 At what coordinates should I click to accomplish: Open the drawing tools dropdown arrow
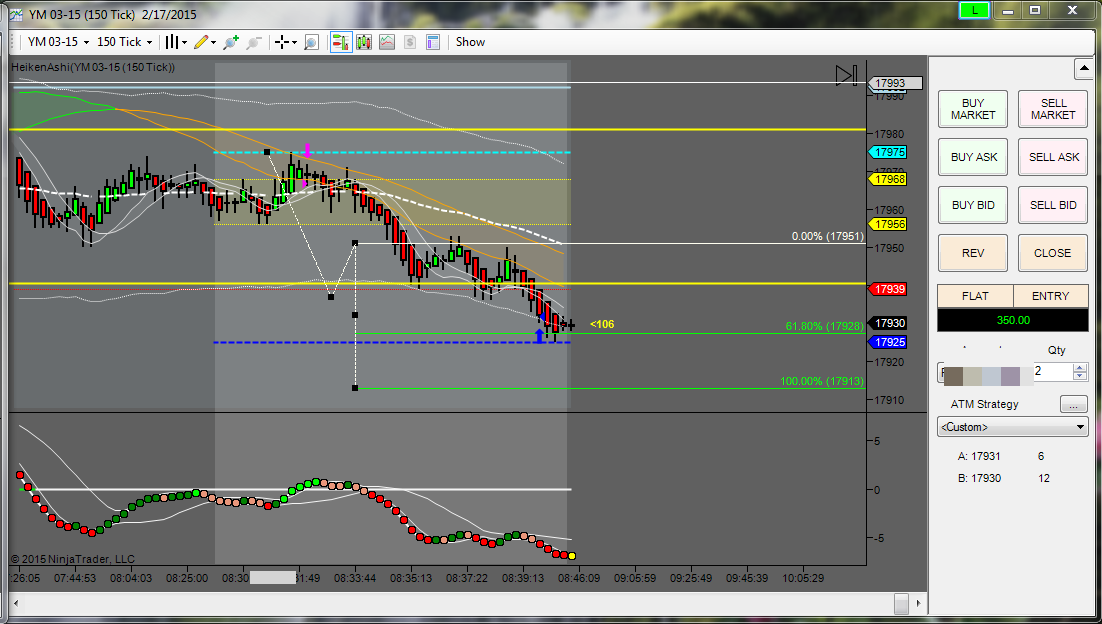(x=214, y=43)
